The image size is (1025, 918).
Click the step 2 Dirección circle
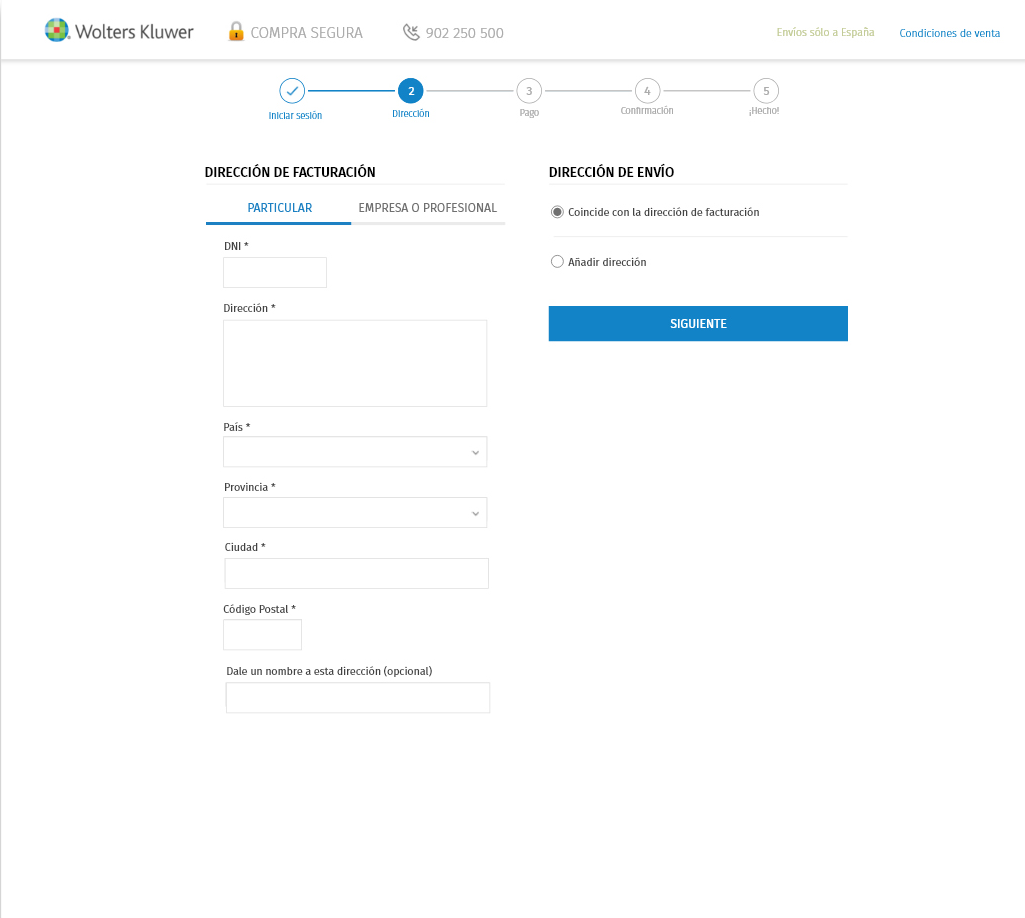point(410,91)
